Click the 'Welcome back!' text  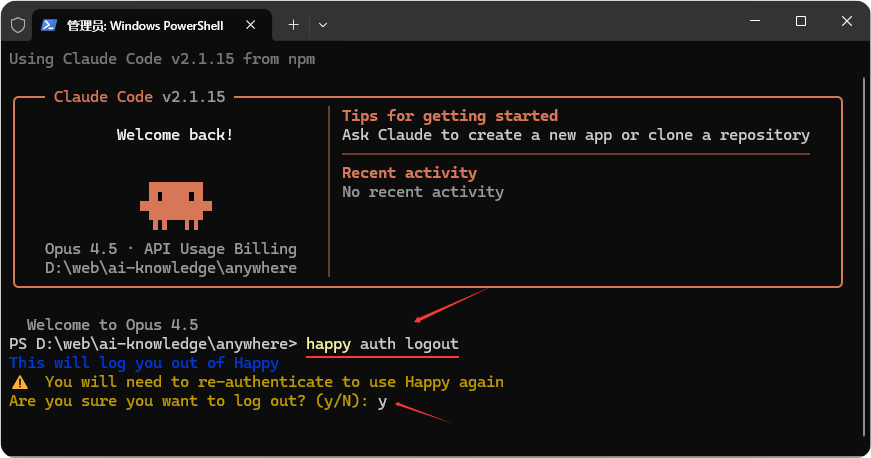pos(174,135)
